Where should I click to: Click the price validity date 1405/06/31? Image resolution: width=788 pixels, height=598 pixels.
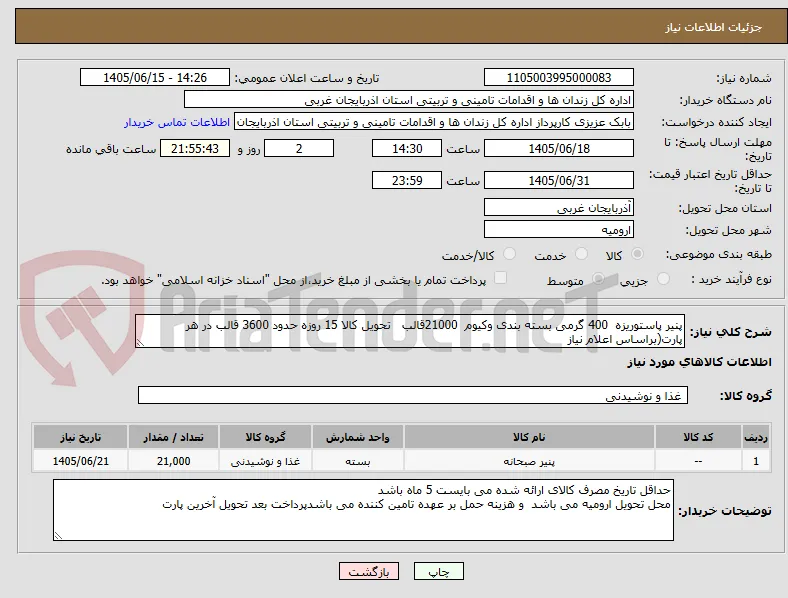(559, 180)
